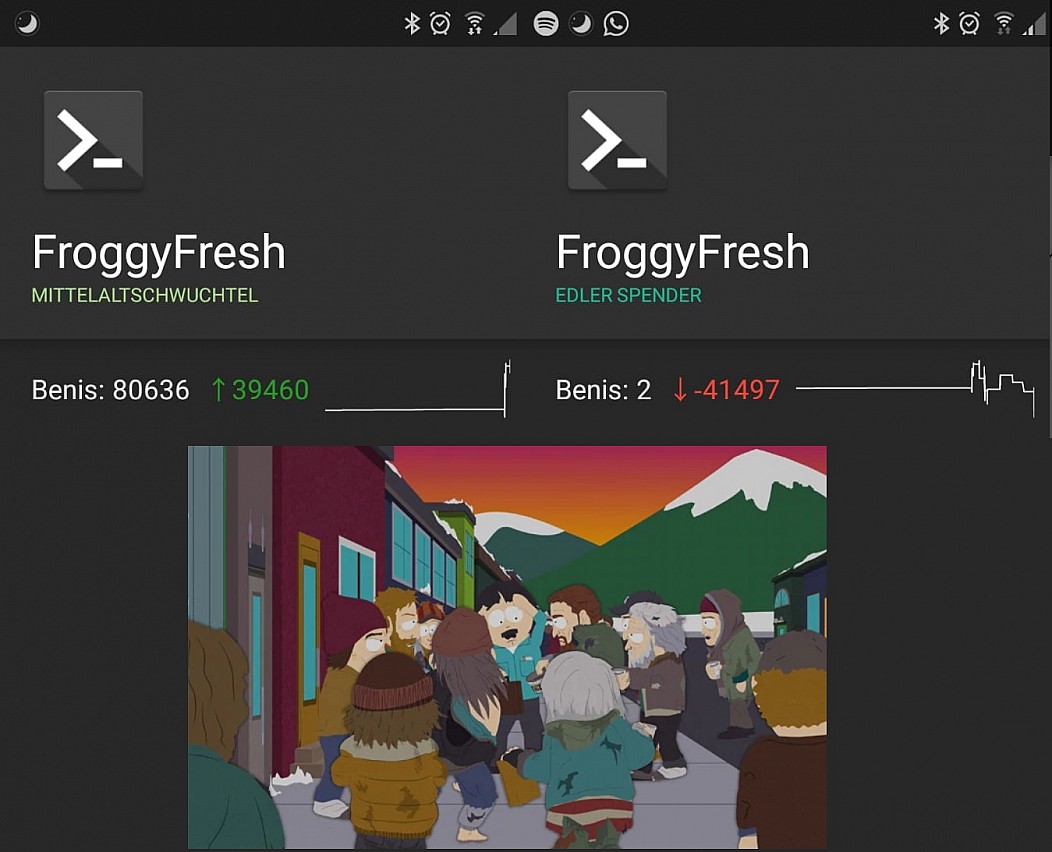
Task: Click the Benis 80636 score graph
Action: click(x=418, y=389)
